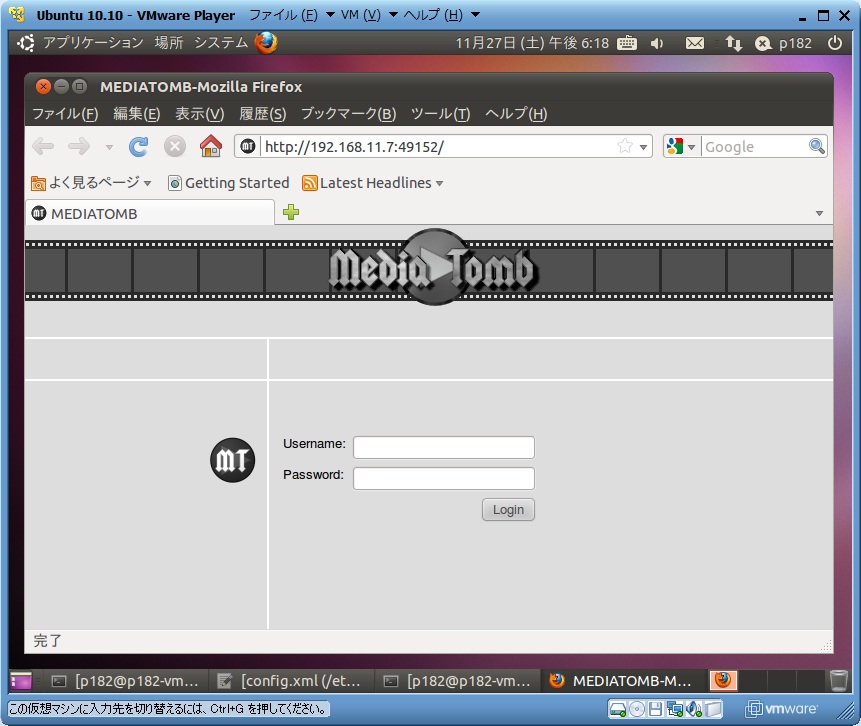
Task: Open Firefox ファイル(F) menu
Action: tap(65, 114)
